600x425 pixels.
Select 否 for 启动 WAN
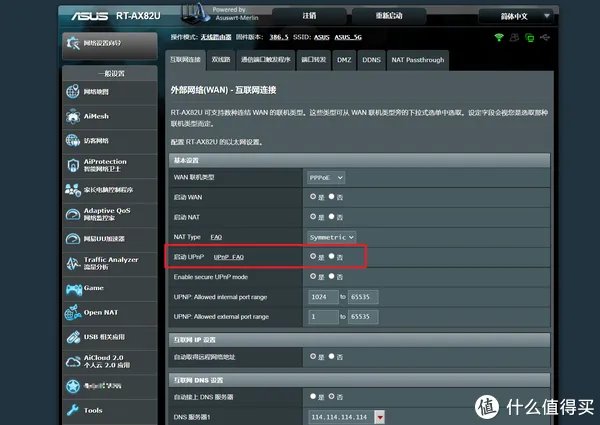(331, 196)
